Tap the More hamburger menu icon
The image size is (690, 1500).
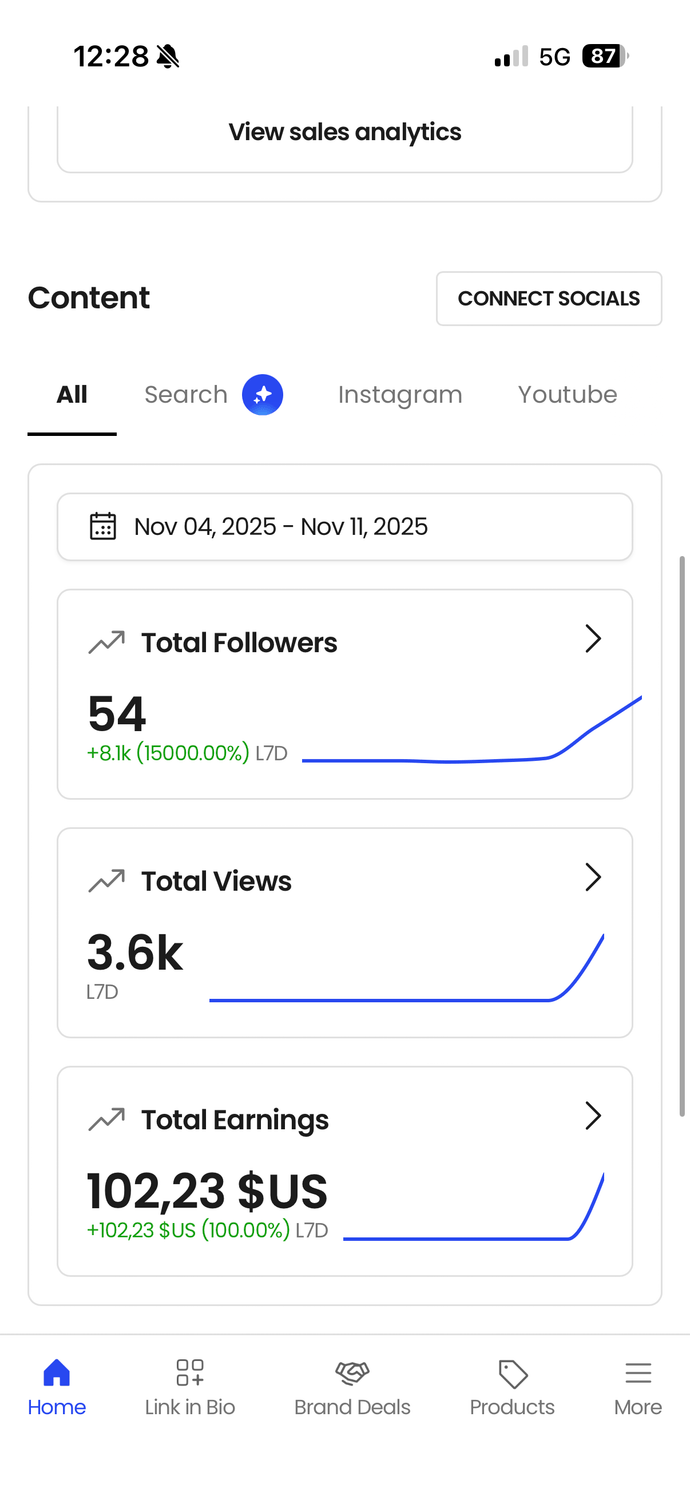[x=638, y=1373]
